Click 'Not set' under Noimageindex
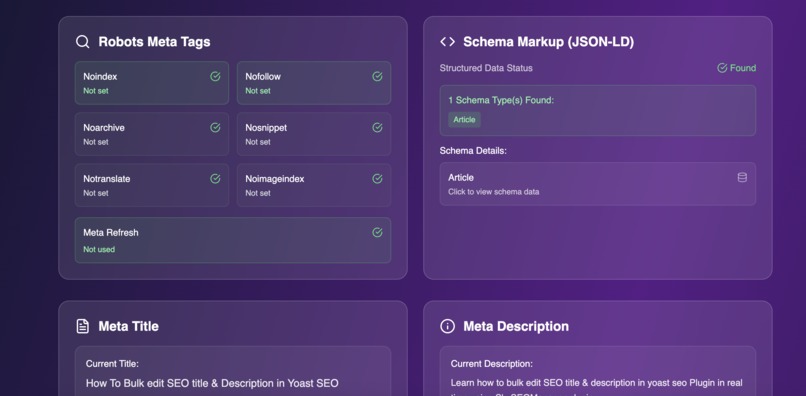This screenshot has width=806, height=396. (x=258, y=193)
